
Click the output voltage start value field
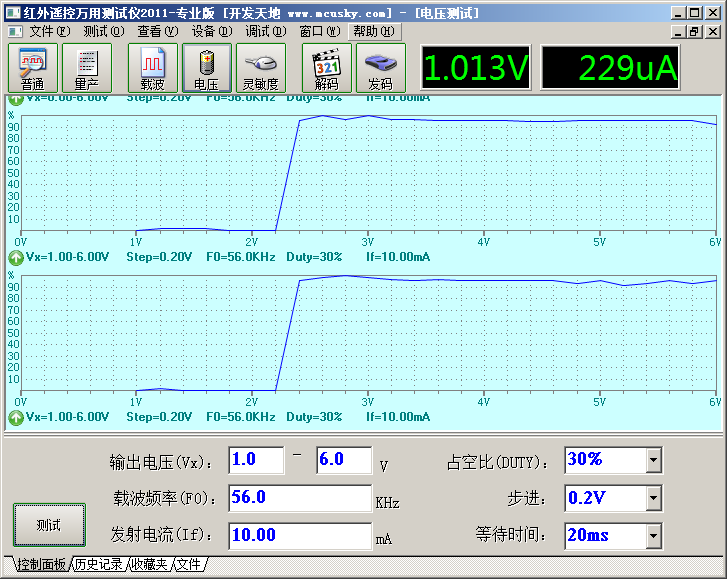tap(256, 460)
